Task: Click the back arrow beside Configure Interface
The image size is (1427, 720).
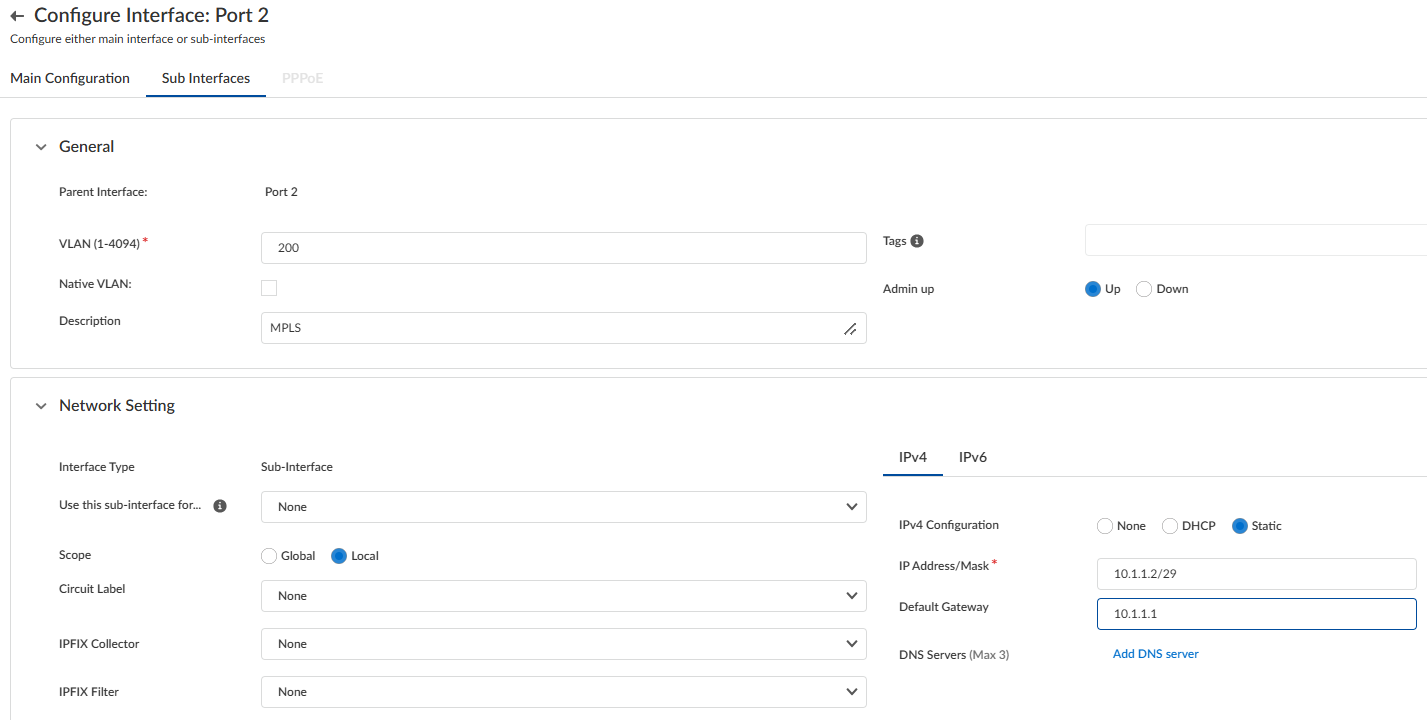Action: pyautogui.click(x=17, y=17)
